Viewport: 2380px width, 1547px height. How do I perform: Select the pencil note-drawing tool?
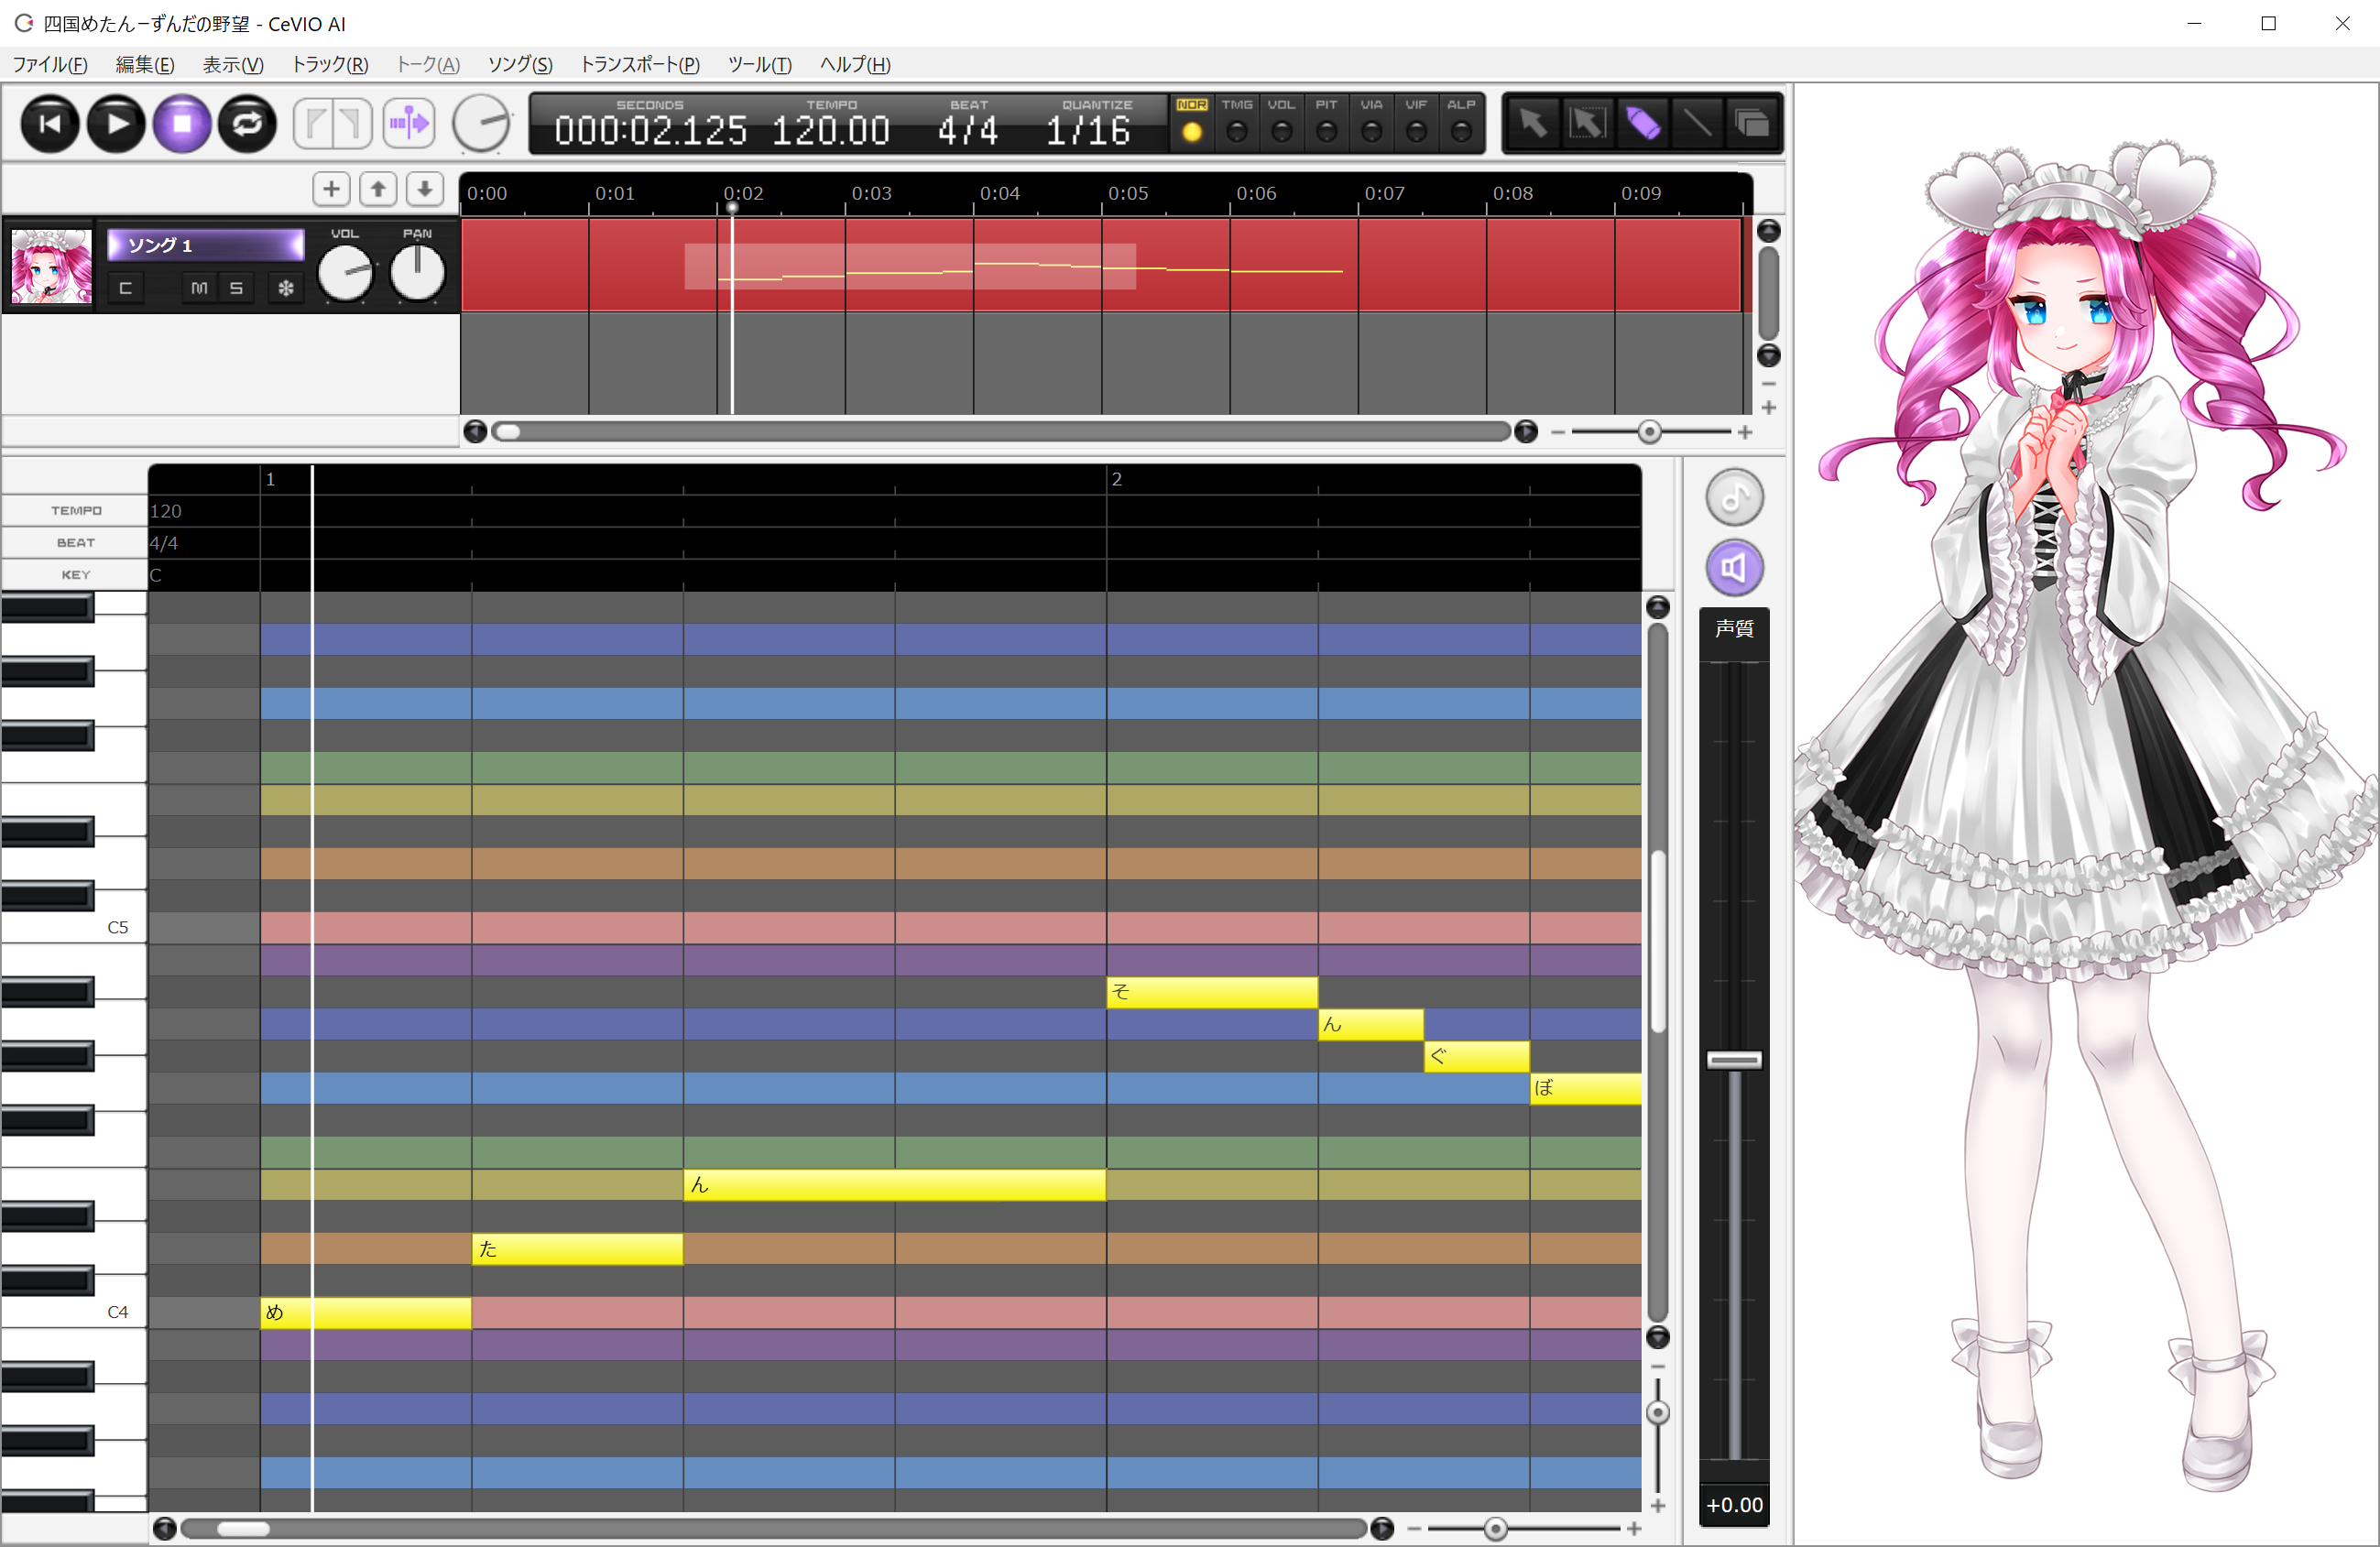pos(1642,124)
